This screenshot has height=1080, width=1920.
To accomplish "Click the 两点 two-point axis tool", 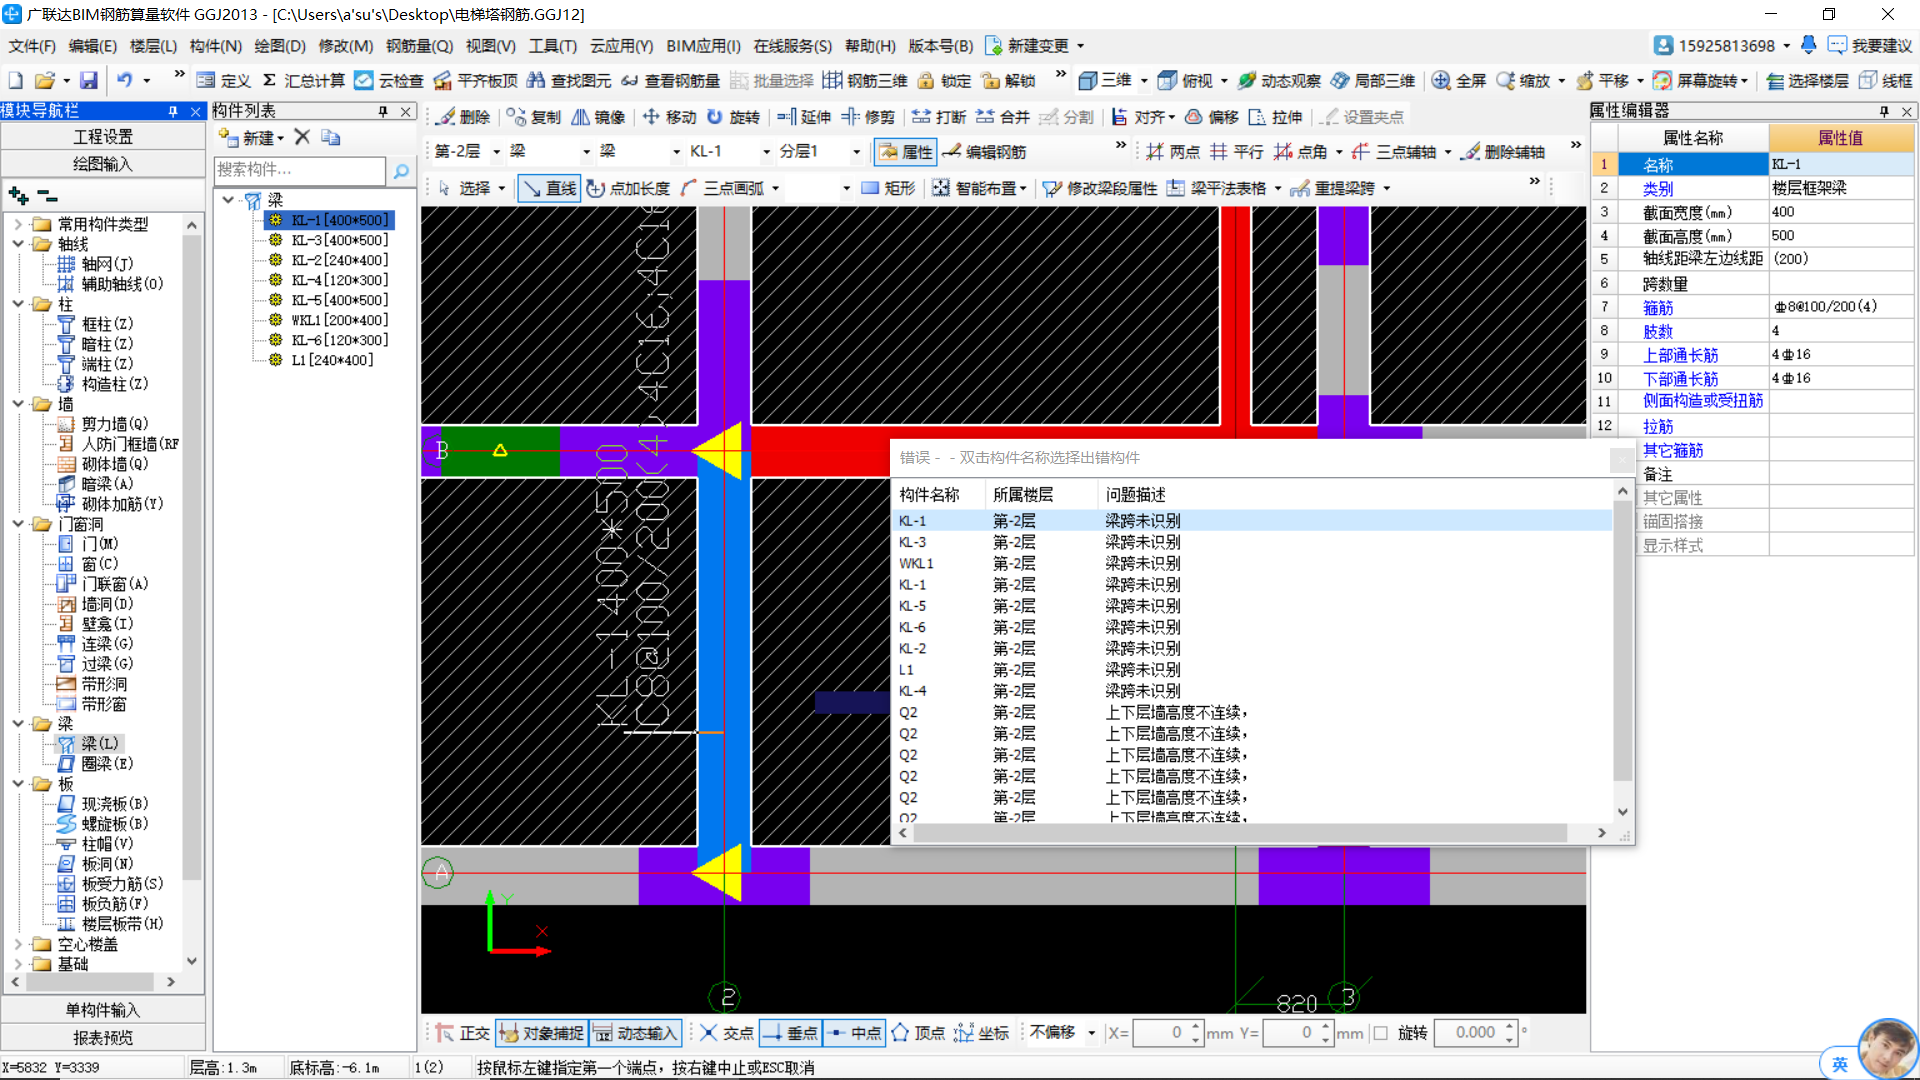I will click(x=1173, y=152).
